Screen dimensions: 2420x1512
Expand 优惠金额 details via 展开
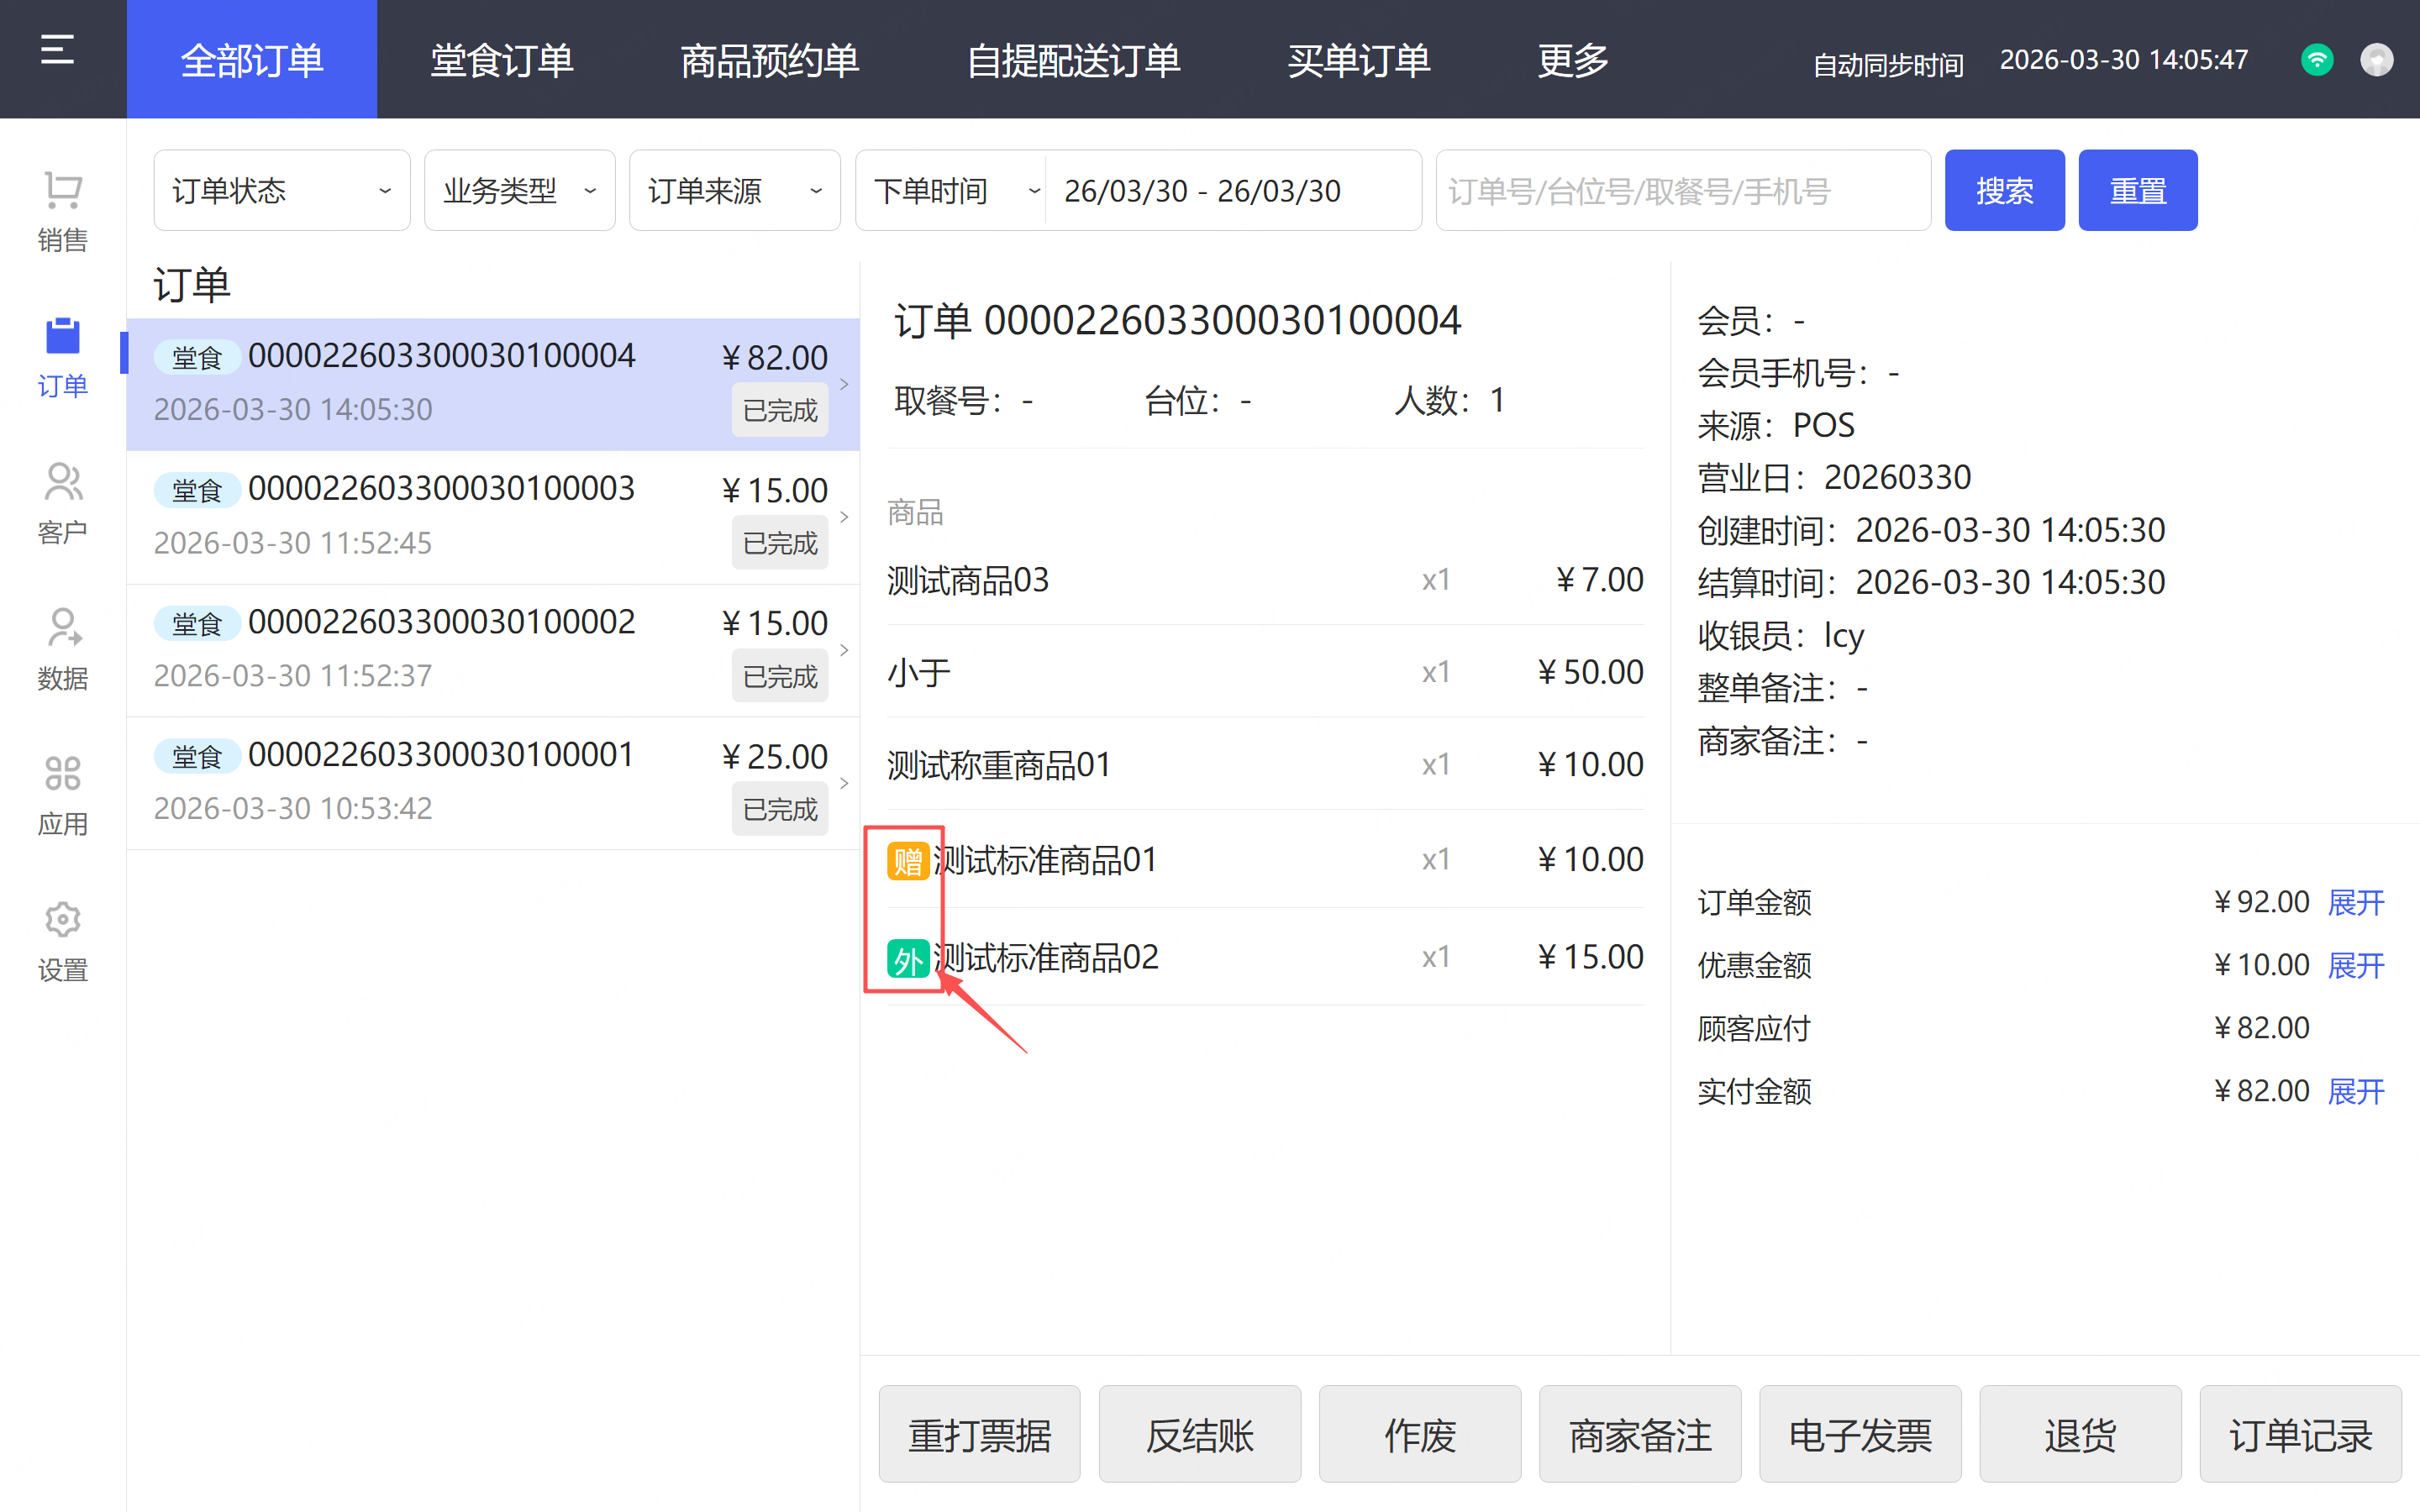pyautogui.click(x=2355, y=966)
